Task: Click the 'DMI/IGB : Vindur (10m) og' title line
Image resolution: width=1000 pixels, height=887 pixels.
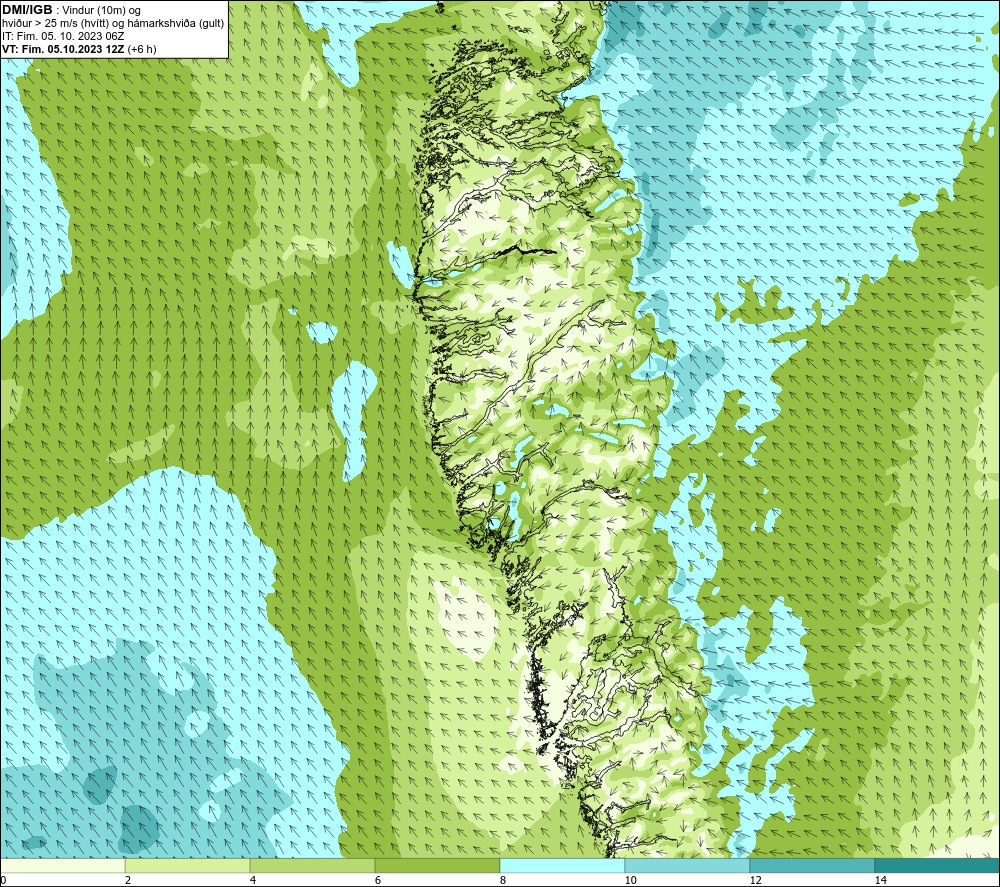Action: tap(71, 10)
